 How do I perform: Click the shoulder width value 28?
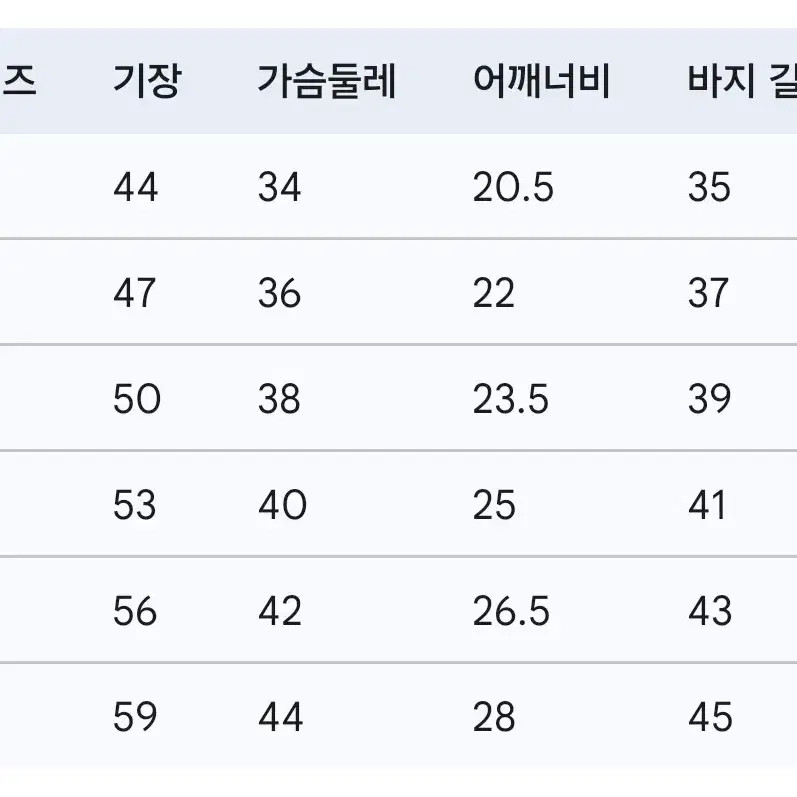tap(494, 717)
